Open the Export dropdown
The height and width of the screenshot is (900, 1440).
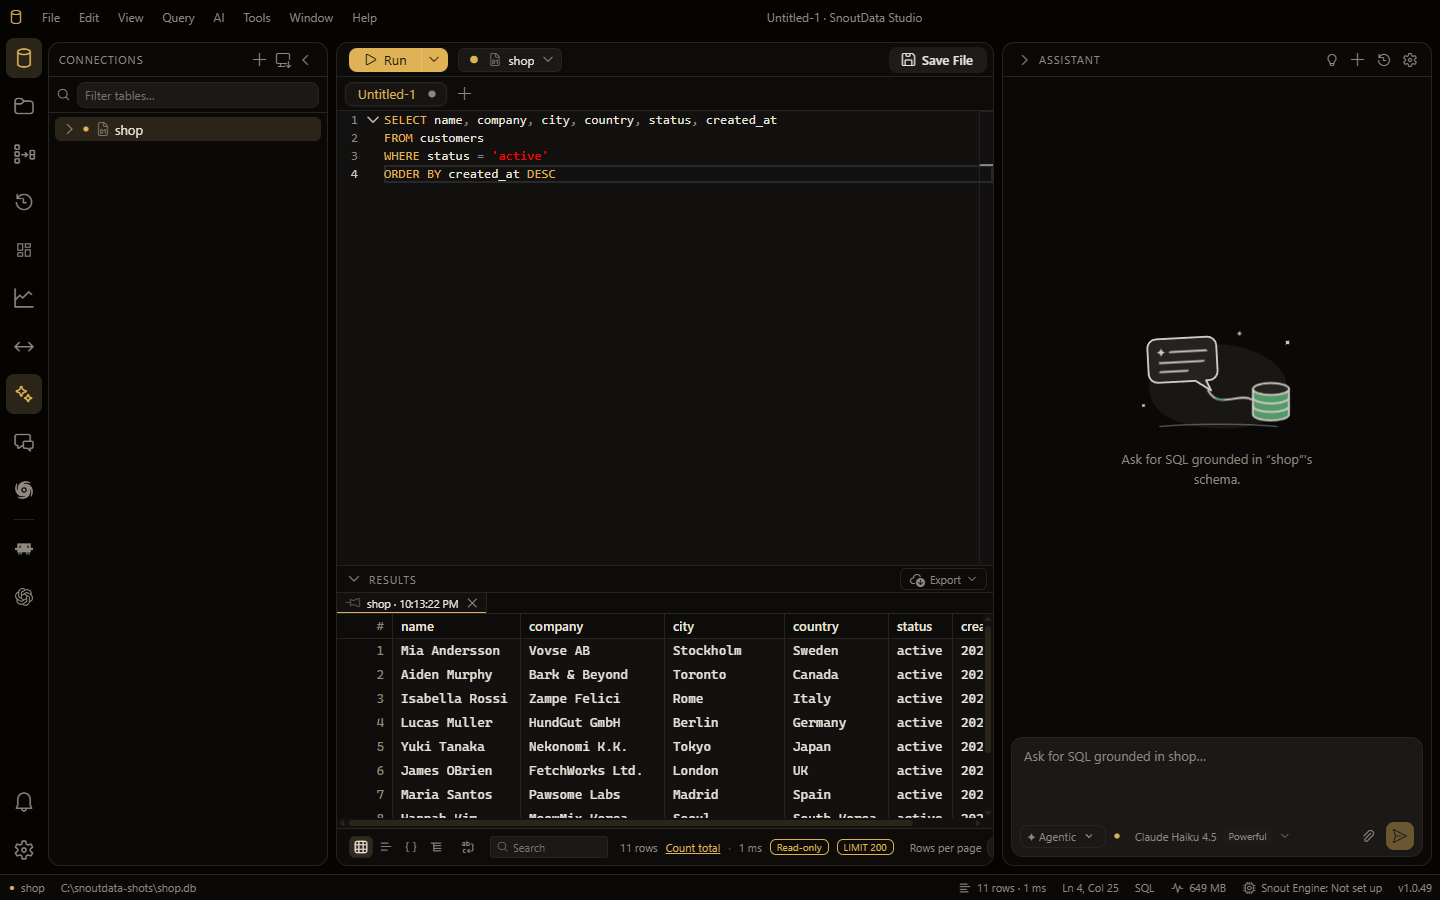click(x=943, y=580)
